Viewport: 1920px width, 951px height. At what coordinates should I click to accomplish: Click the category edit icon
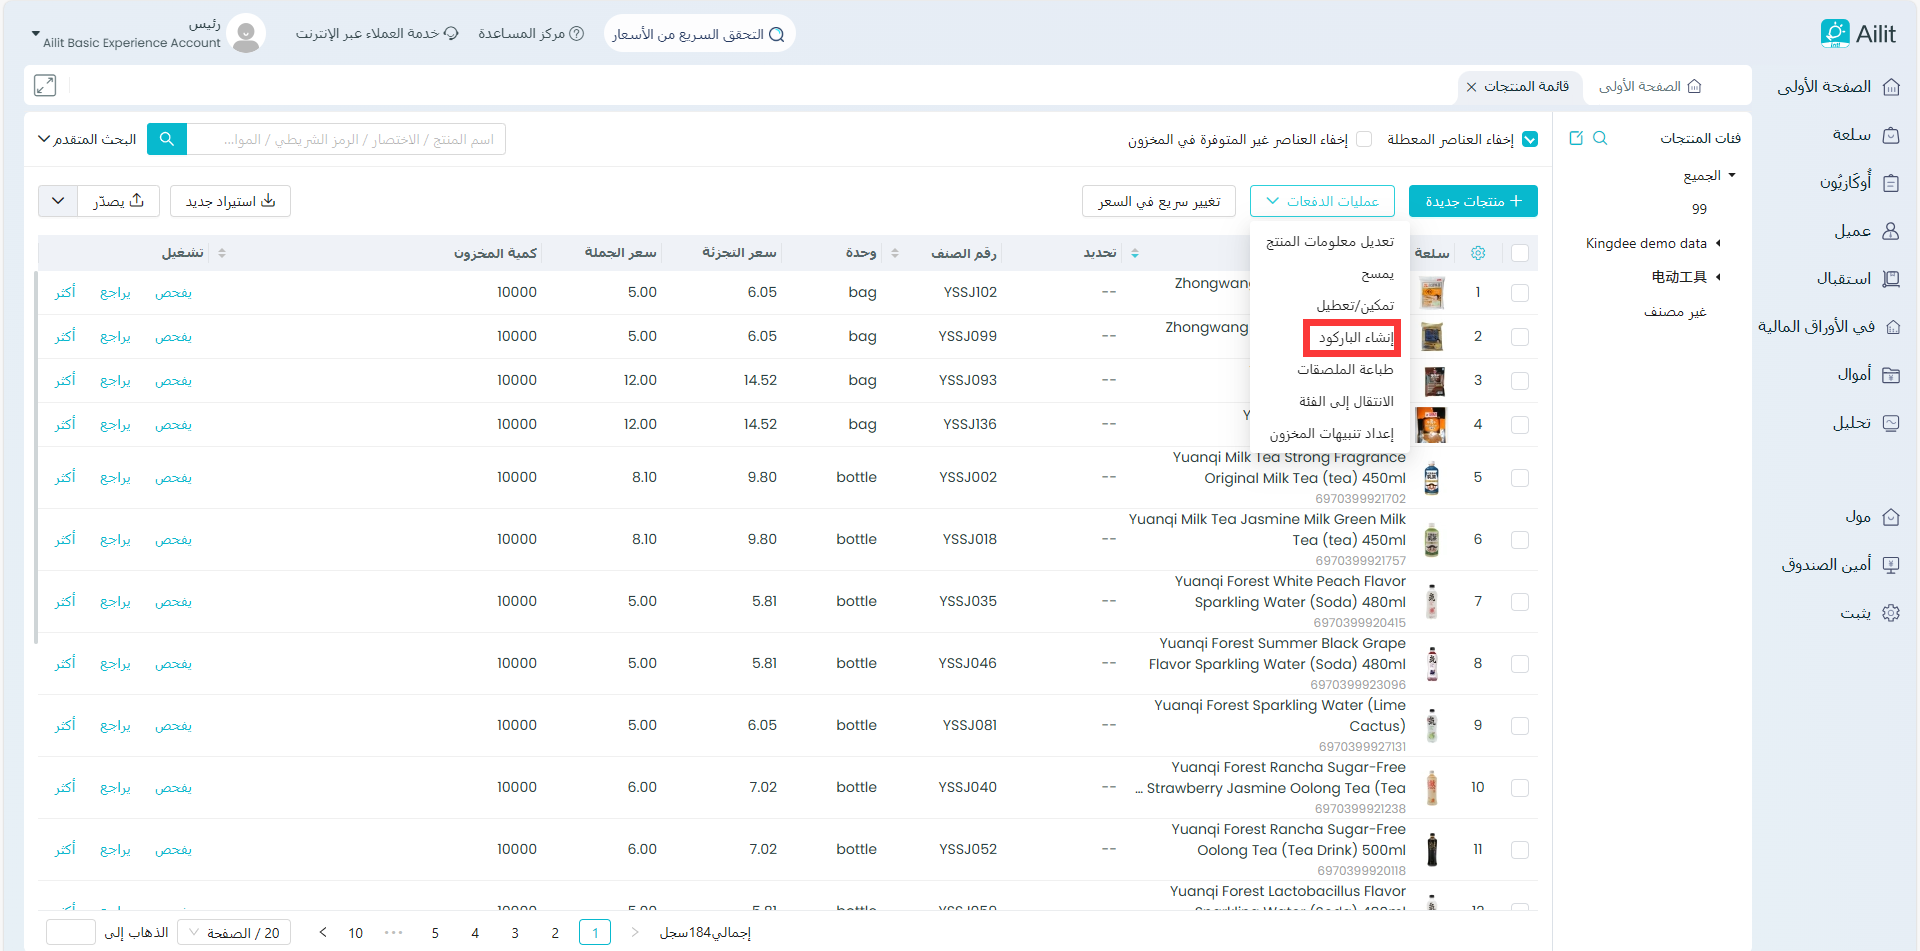pyautogui.click(x=1576, y=138)
